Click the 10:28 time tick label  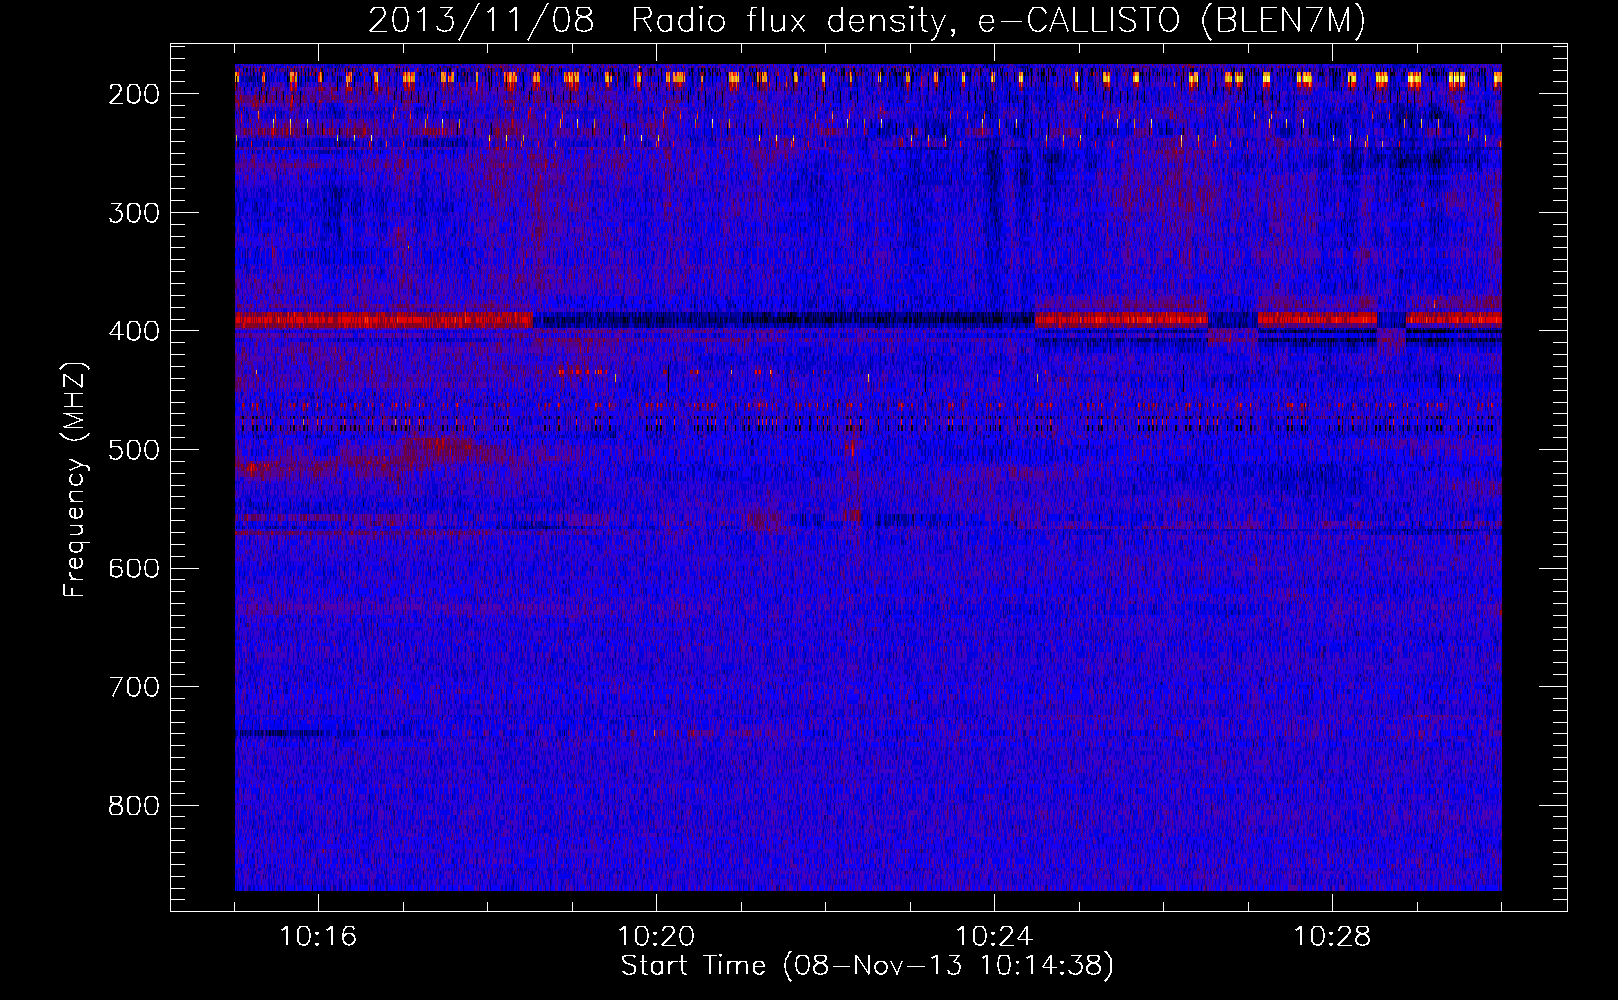pyautogui.click(x=1332, y=937)
